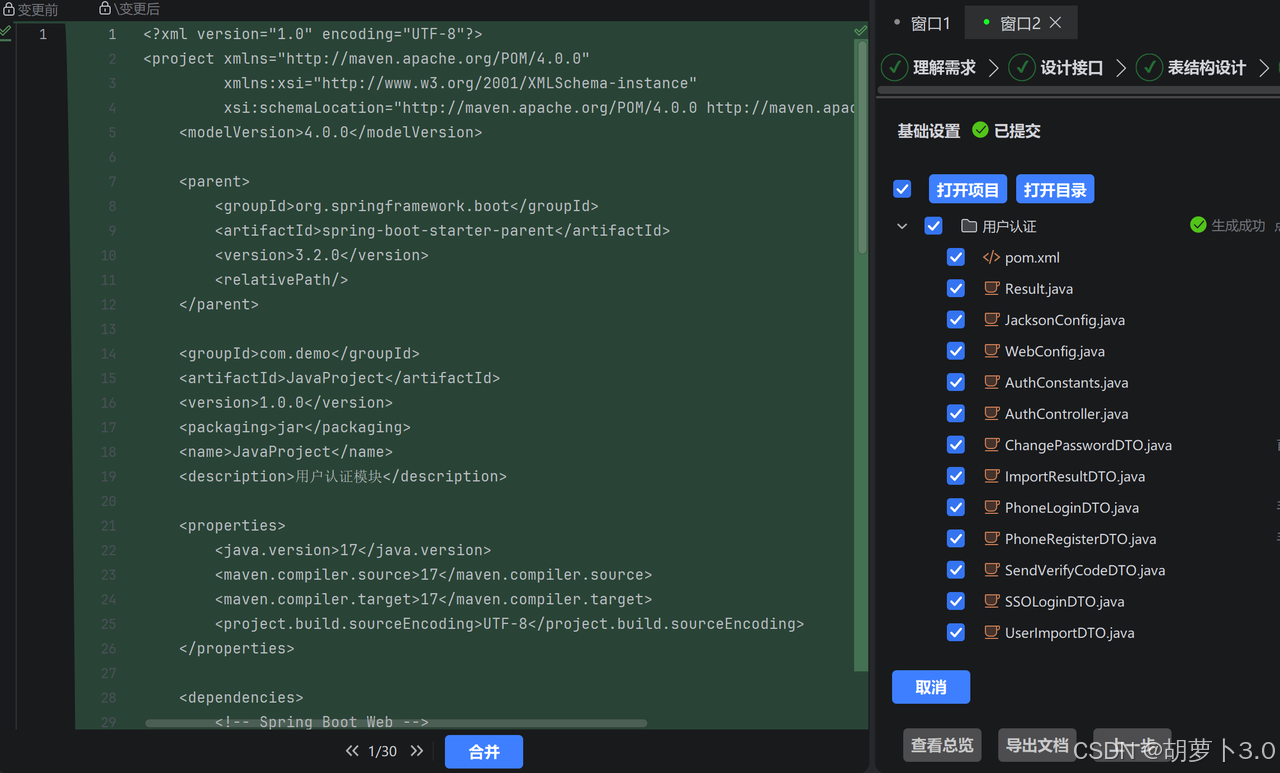Viewport: 1280px width, 773px height.
Task: Select the pom.xml file name
Action: pyautogui.click(x=1032, y=257)
